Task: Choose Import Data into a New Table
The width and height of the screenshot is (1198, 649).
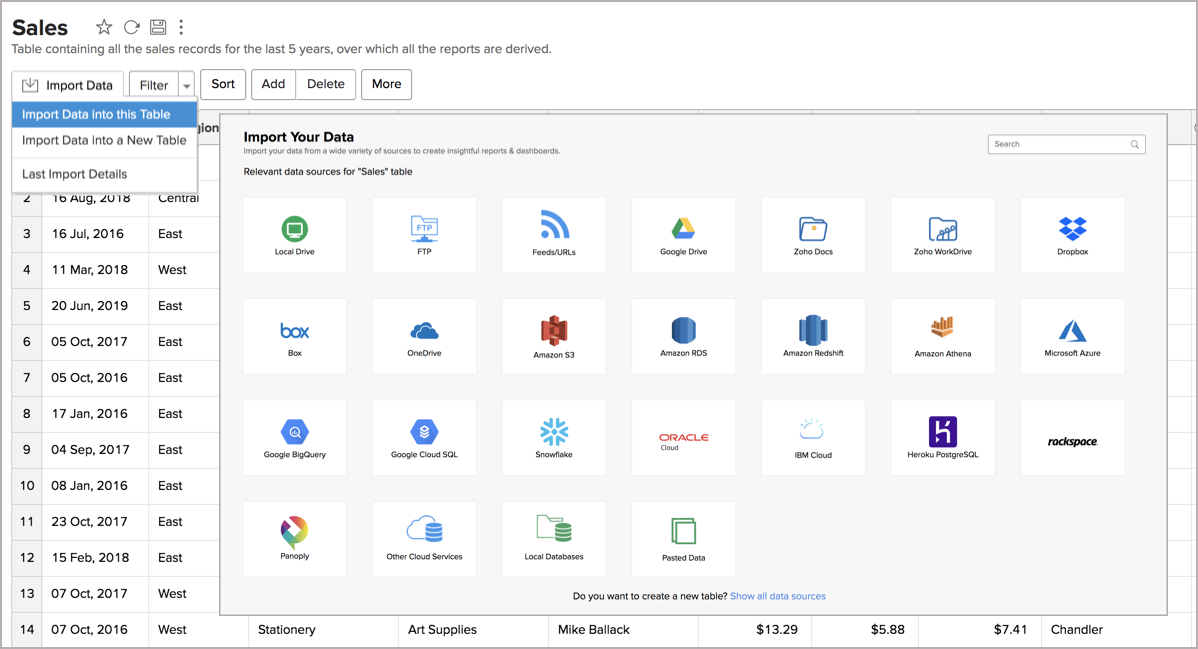Action: [103, 140]
